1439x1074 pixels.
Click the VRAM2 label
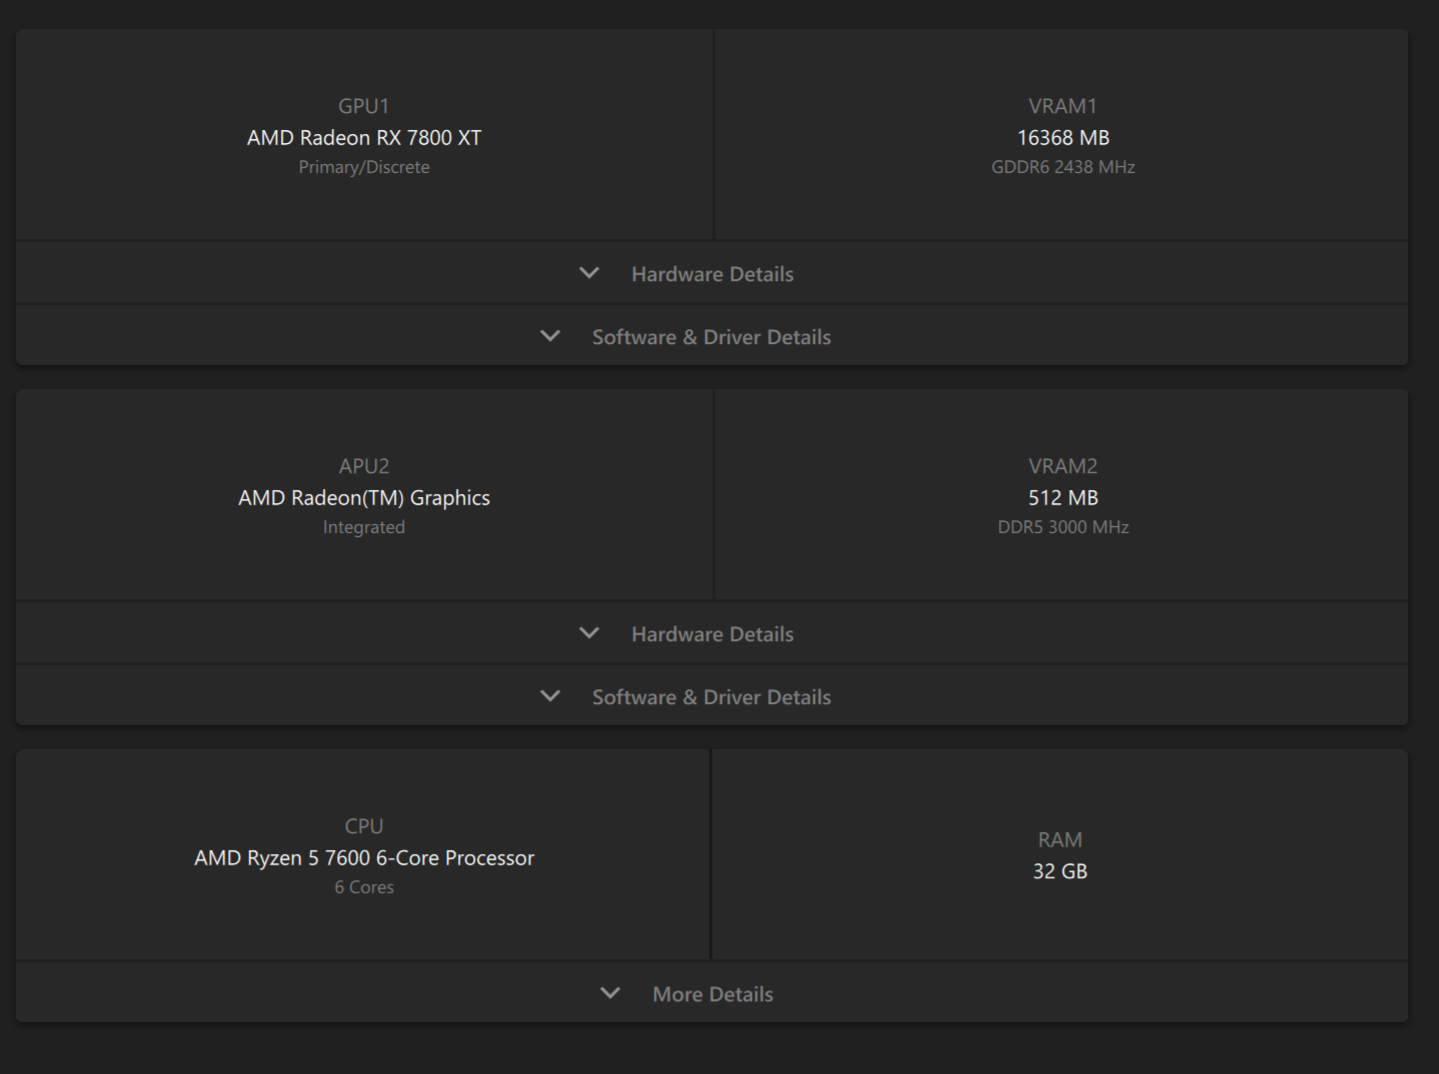tap(1063, 466)
